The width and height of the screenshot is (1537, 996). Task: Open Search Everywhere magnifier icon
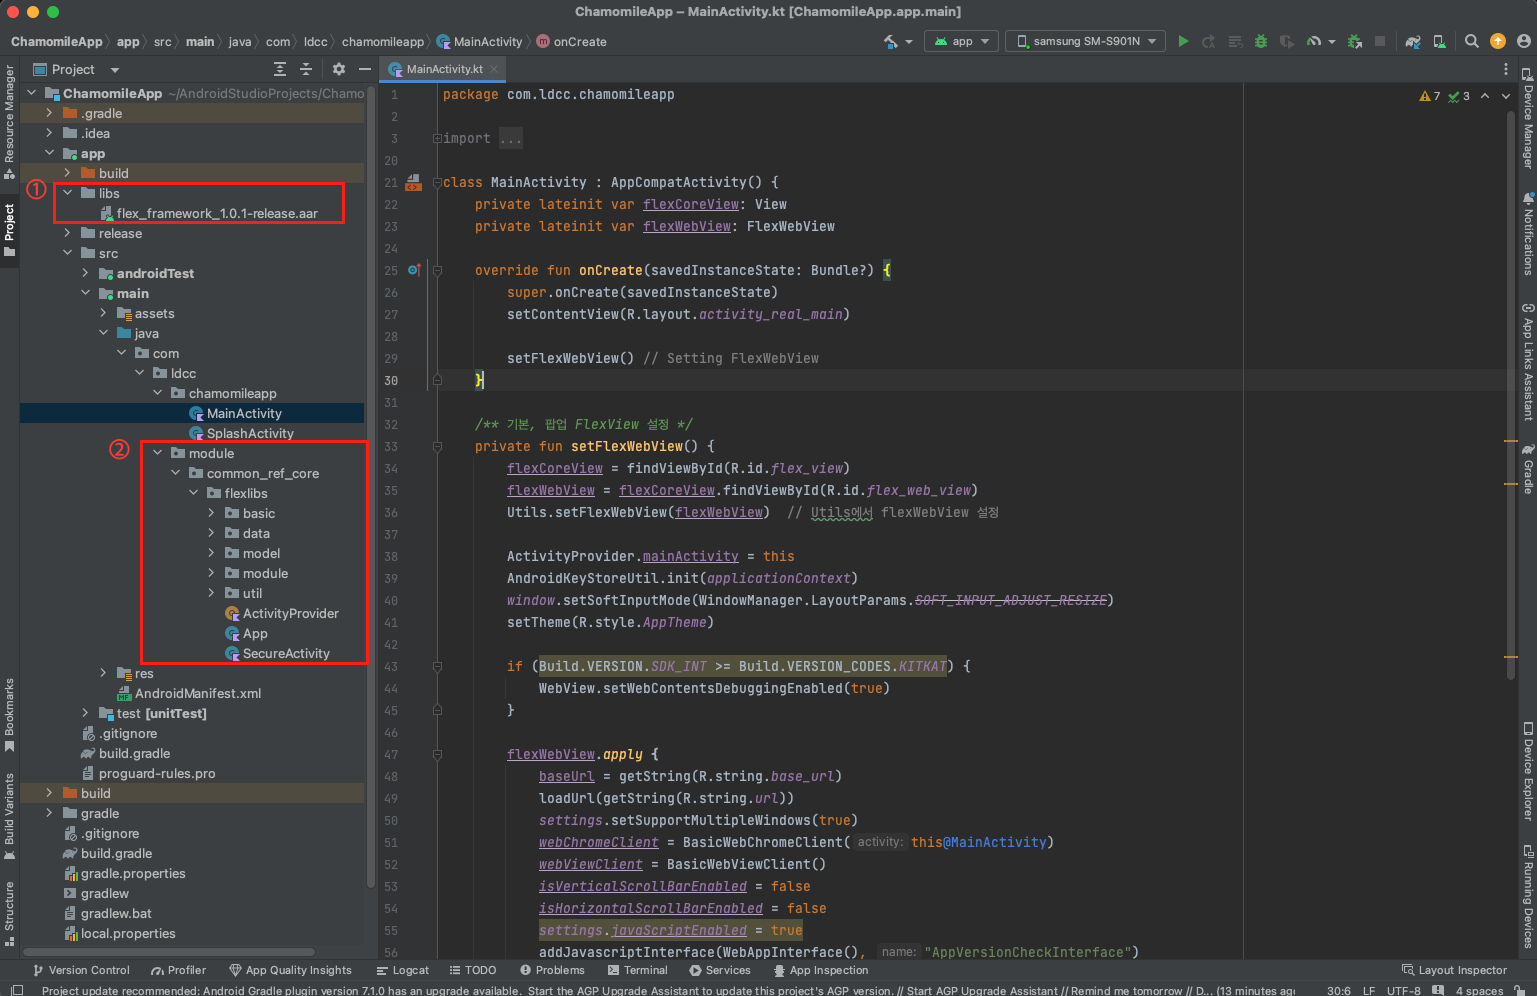pyautogui.click(x=1471, y=41)
